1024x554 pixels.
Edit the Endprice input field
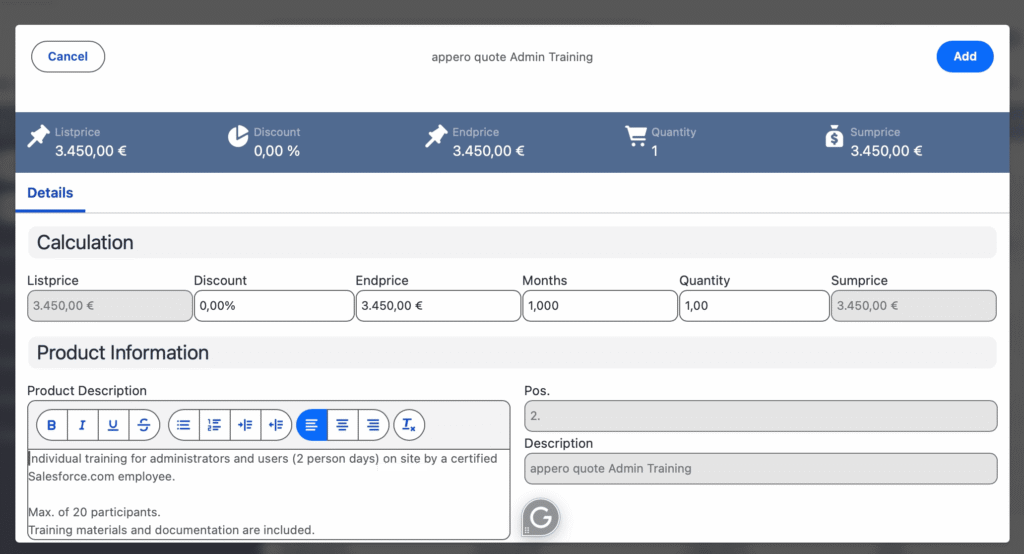438,306
